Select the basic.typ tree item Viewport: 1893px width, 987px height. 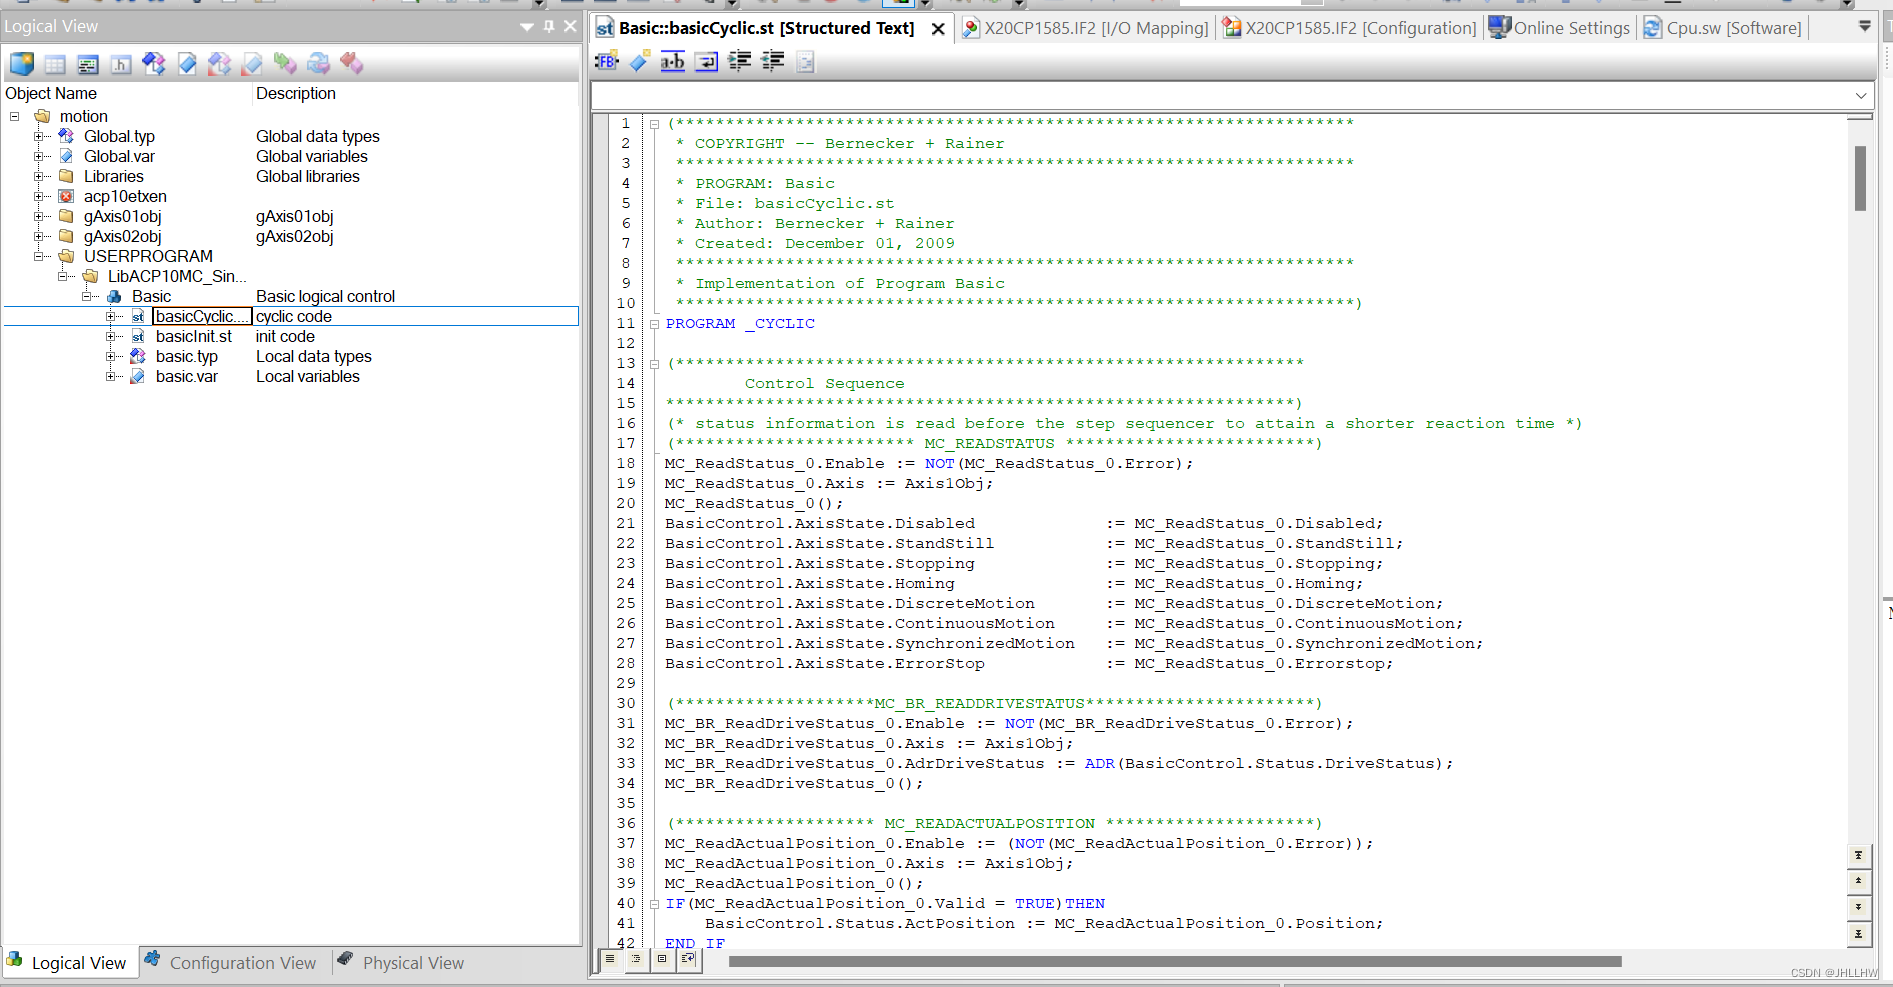tap(186, 356)
